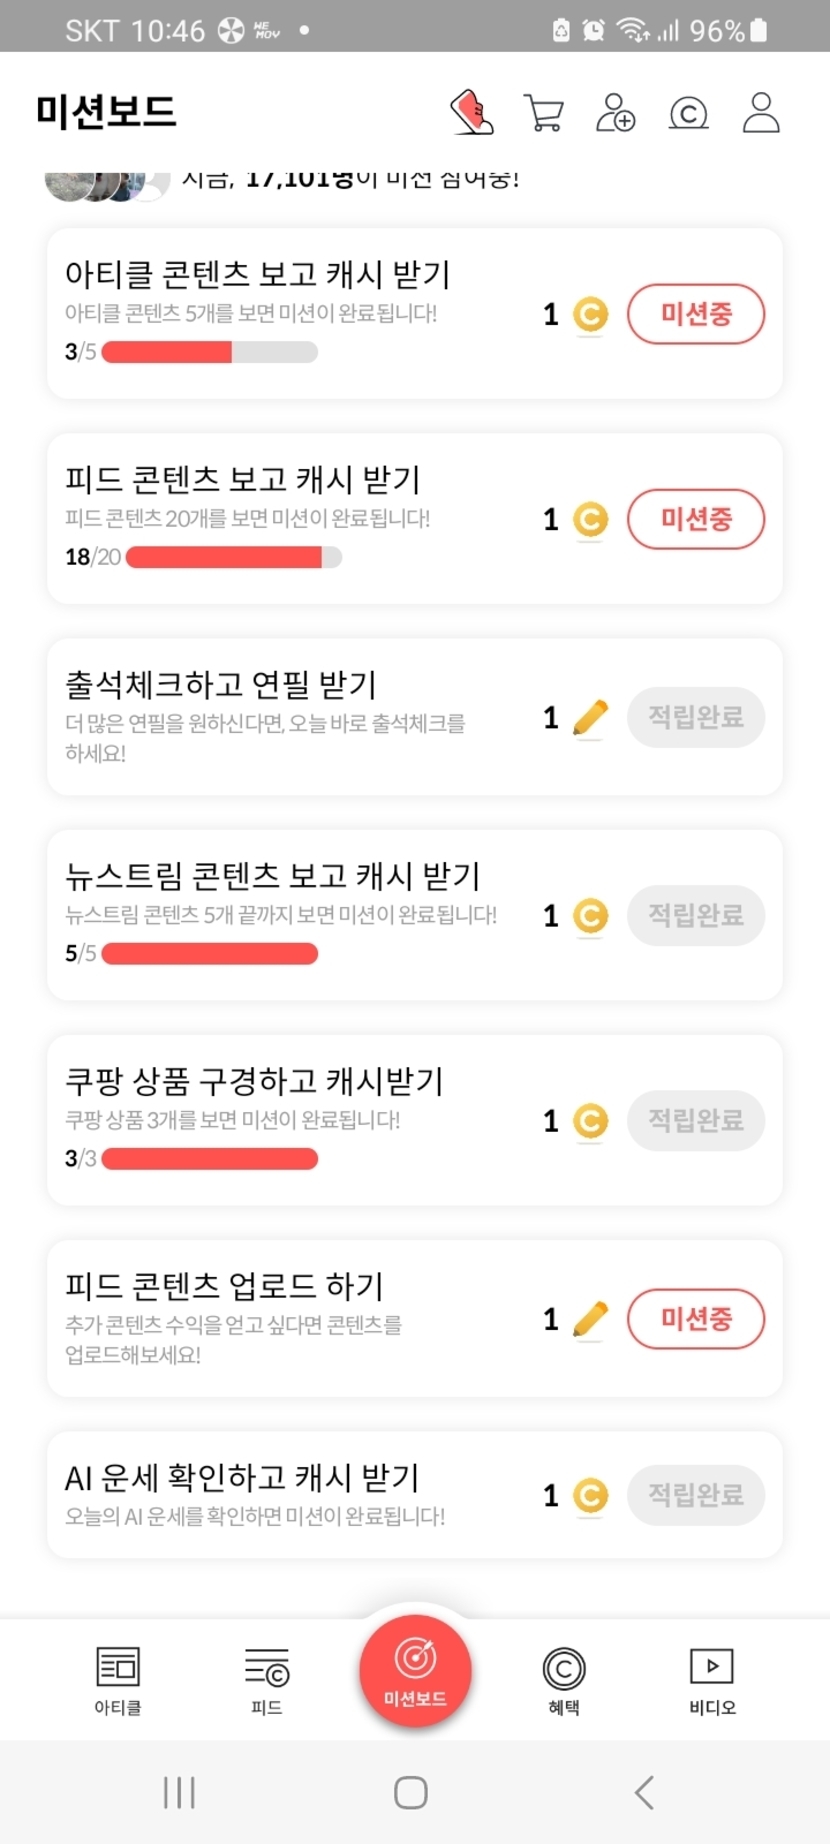Open the cash balance icon in header

[688, 113]
